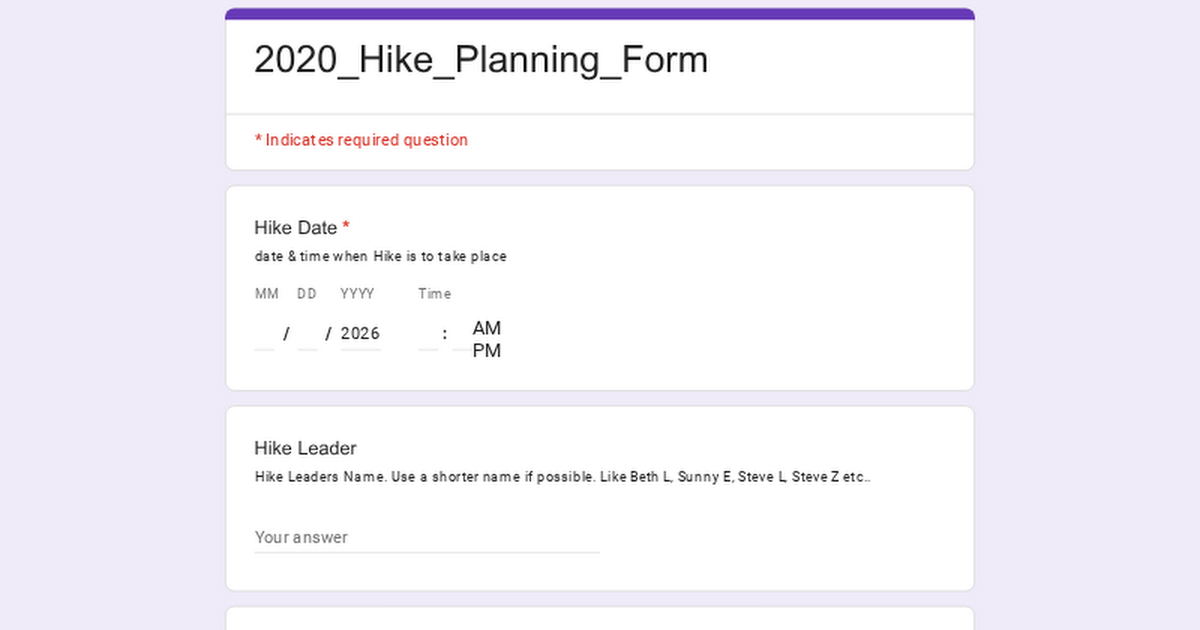Click the partially visible card at the bottom
This screenshot has width=1200, height=630.
[600, 622]
